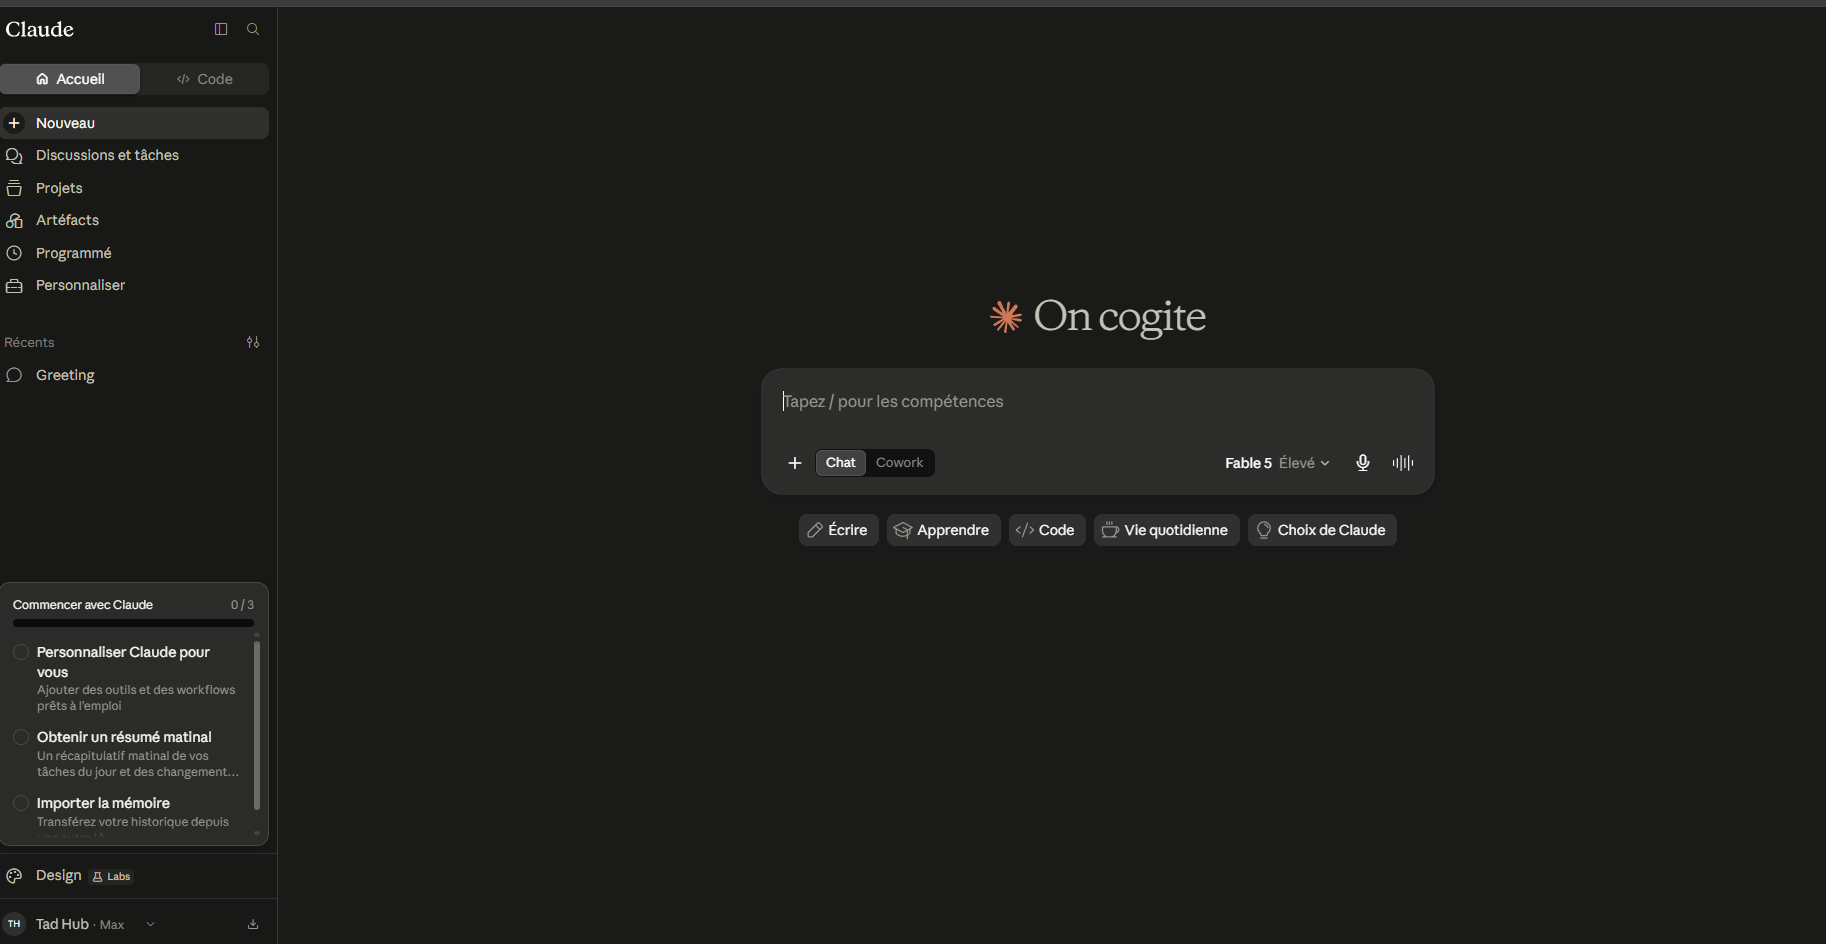This screenshot has width=1826, height=944.
Task: Click the On cogite greeting text
Action: point(1119,316)
